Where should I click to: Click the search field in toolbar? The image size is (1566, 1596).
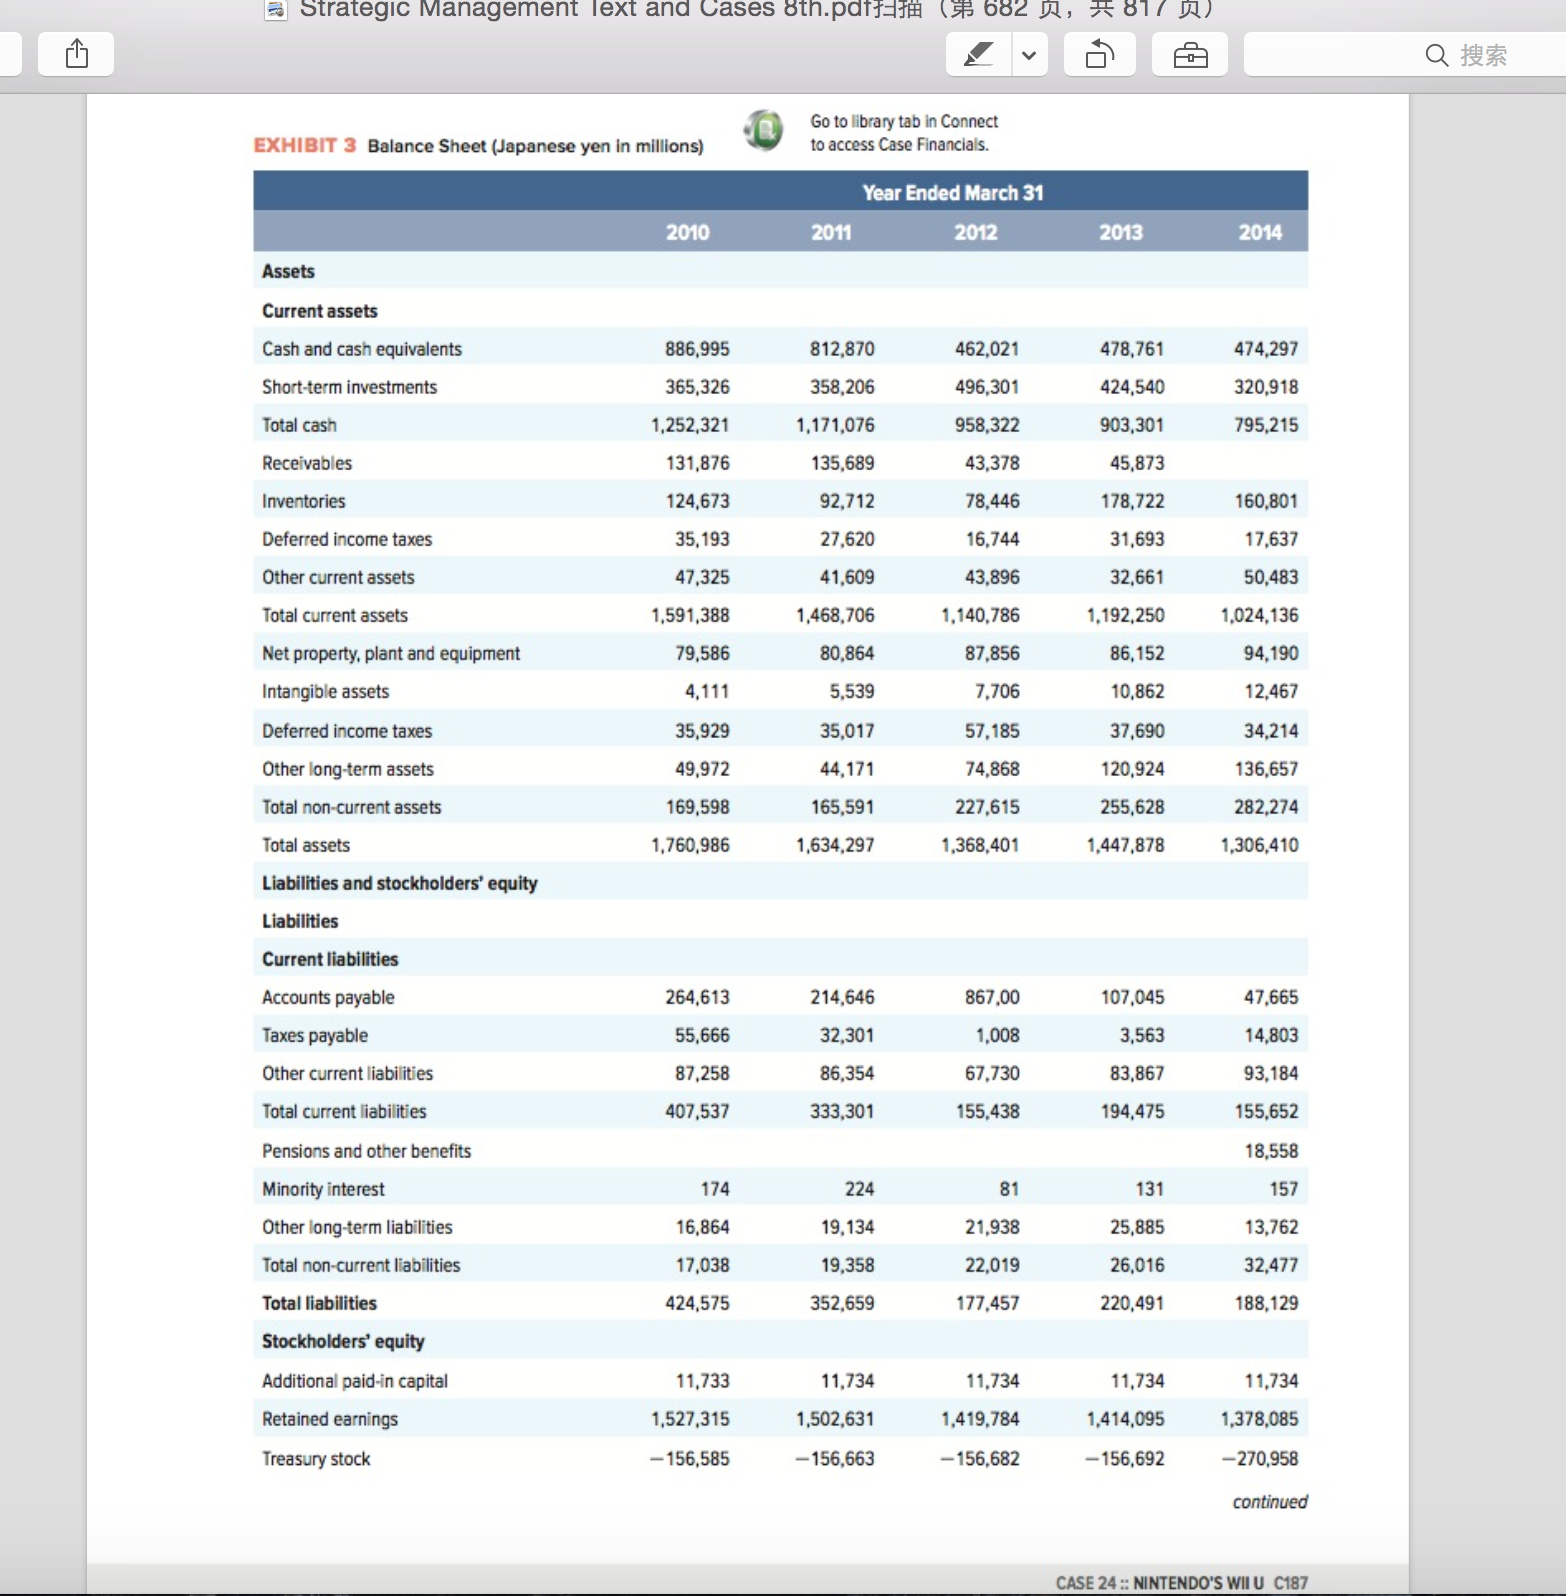(x=1404, y=54)
